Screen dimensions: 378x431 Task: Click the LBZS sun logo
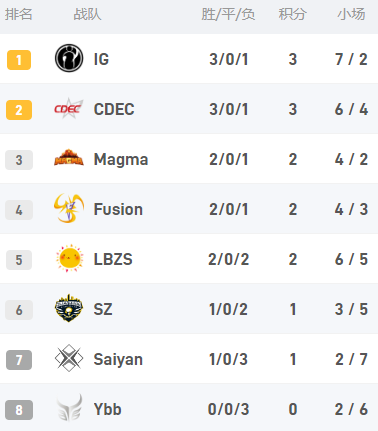[x=69, y=258]
